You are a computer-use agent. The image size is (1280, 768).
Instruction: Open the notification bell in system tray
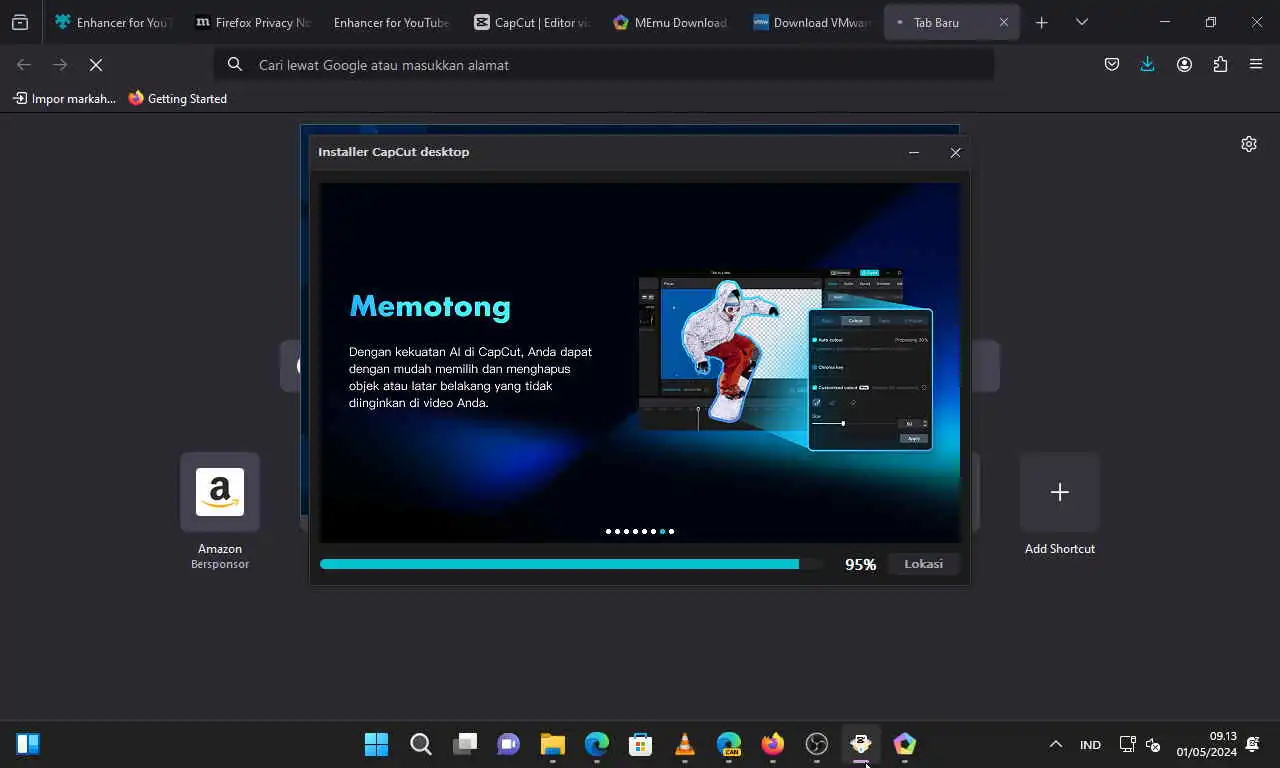pyautogui.click(x=1253, y=744)
